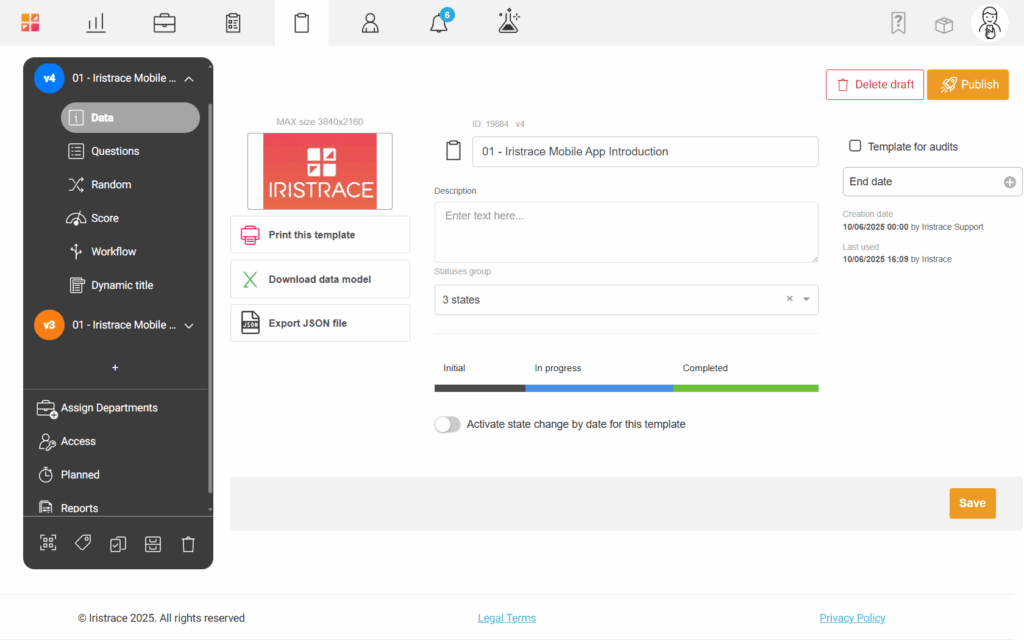
Task: Open the Questions section
Action: (x=115, y=151)
